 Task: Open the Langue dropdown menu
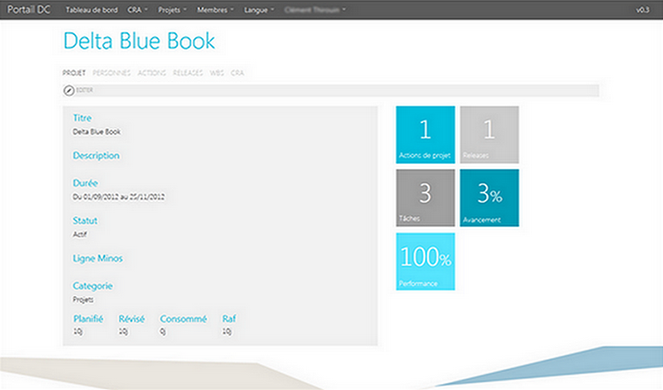click(x=259, y=10)
